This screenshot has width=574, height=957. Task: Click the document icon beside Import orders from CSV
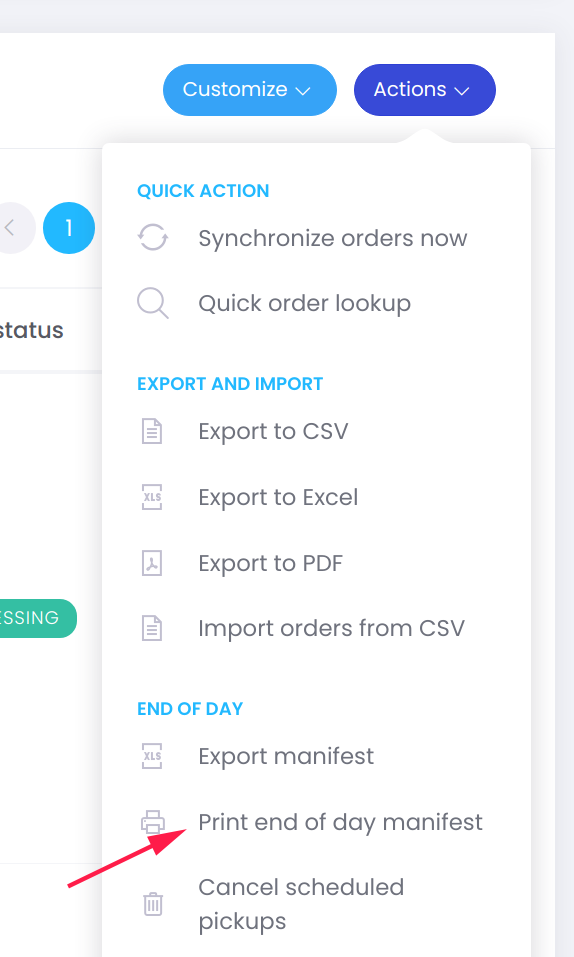pos(152,628)
